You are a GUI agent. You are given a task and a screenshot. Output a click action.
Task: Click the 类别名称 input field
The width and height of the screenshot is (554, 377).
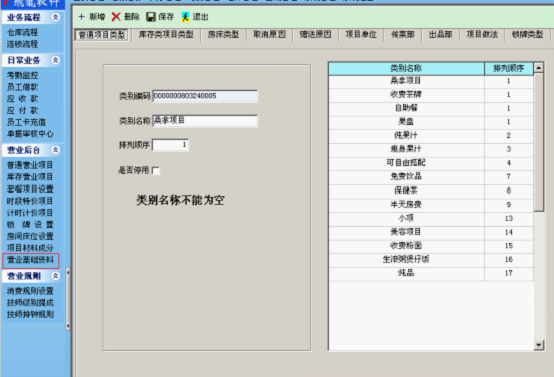coord(205,121)
